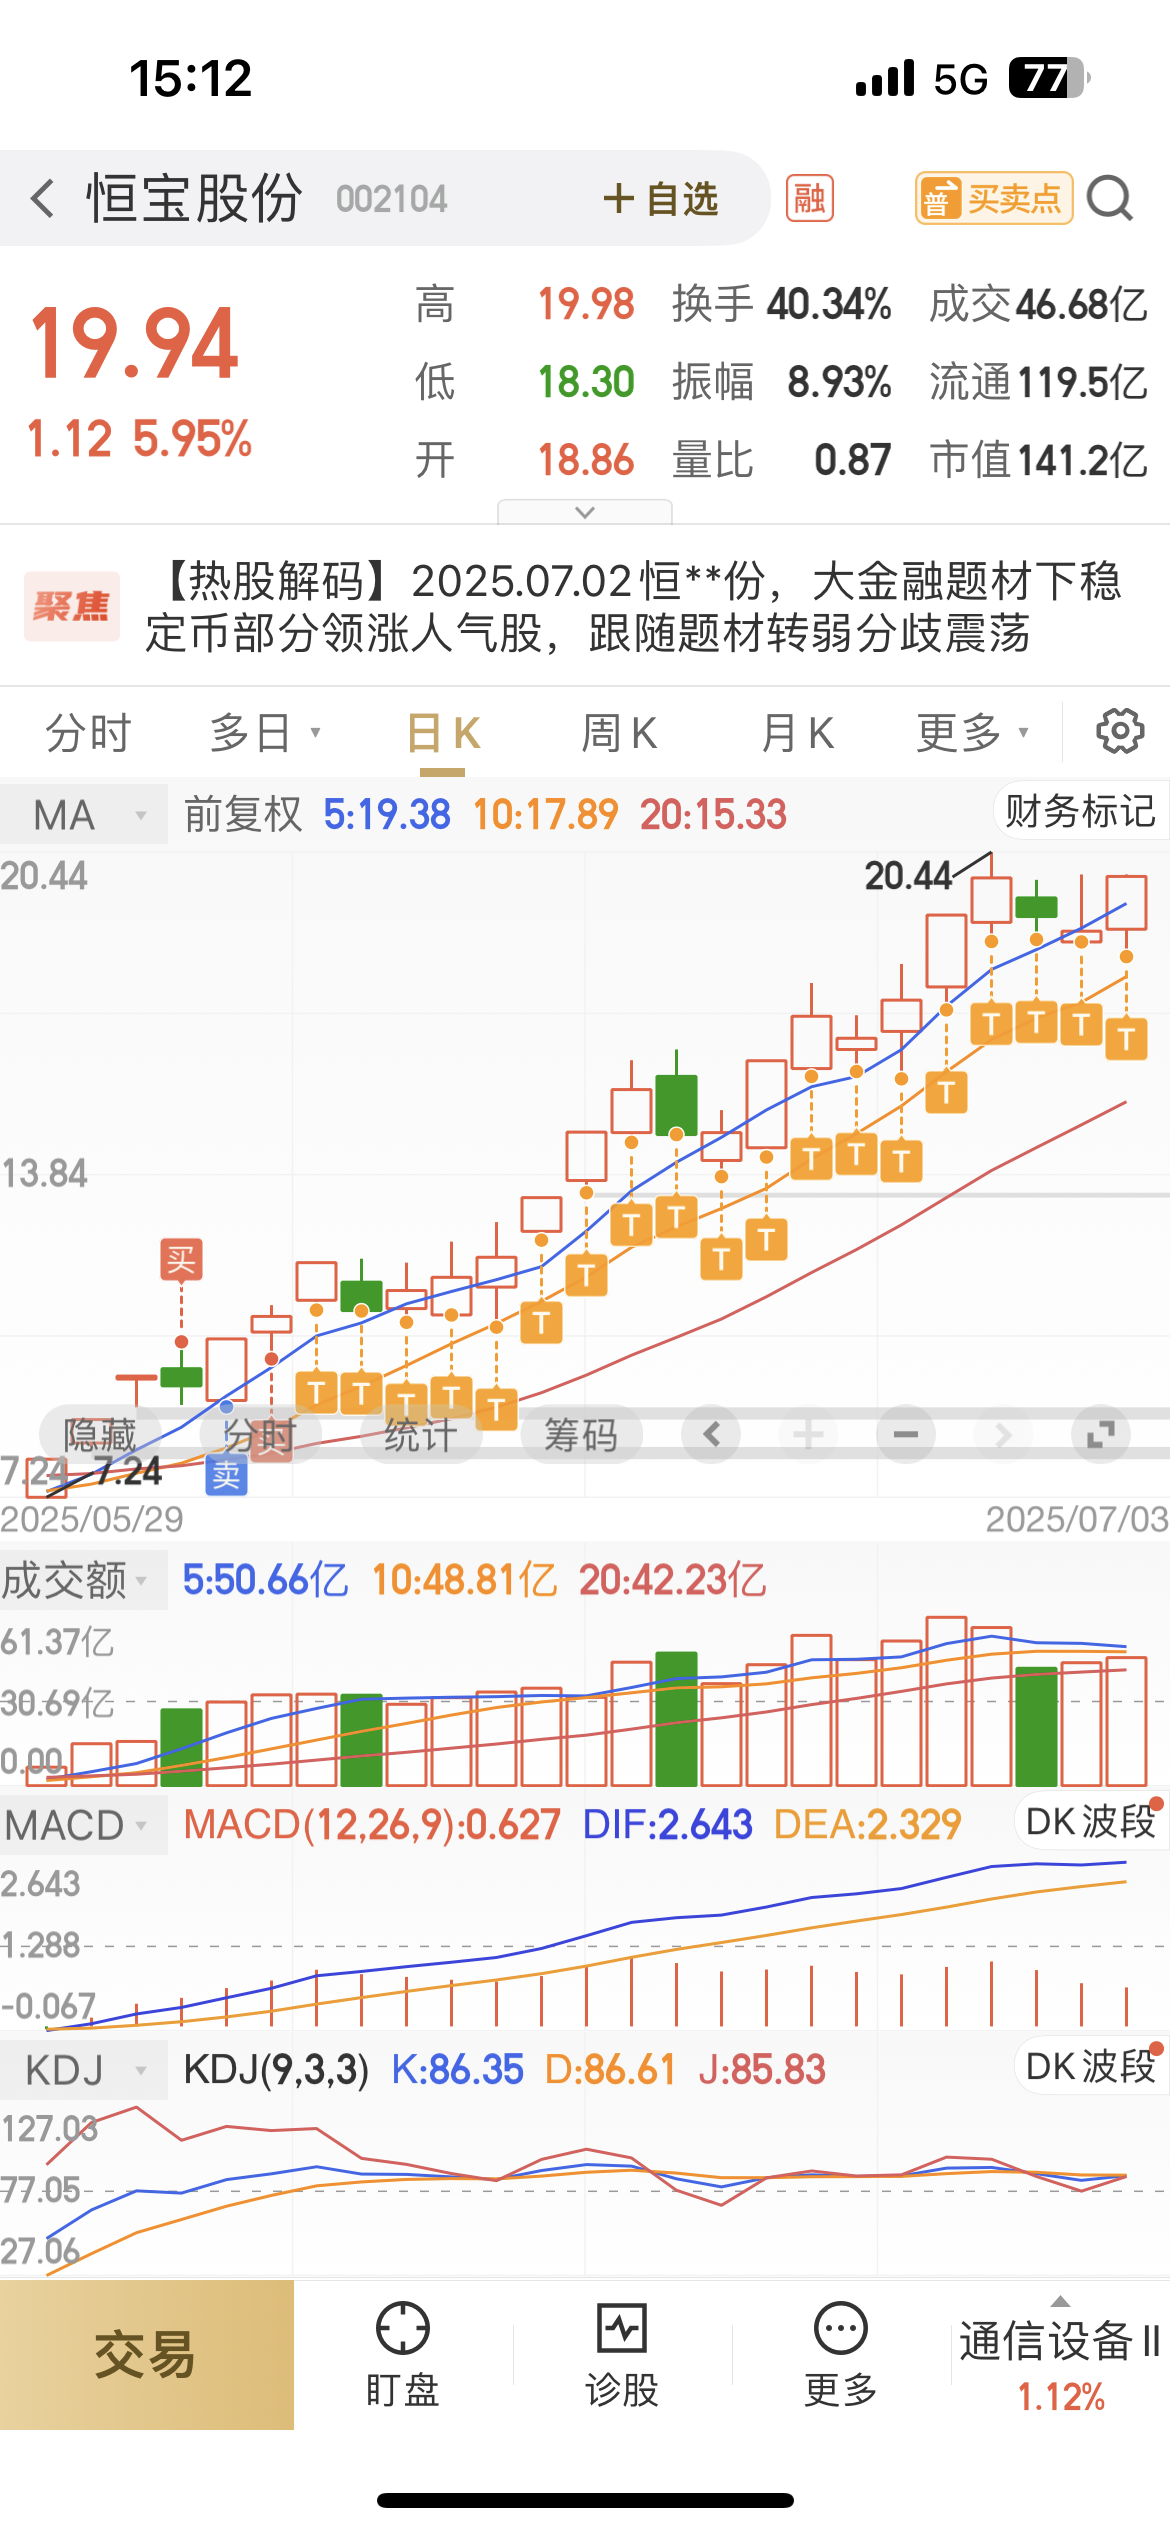
Task: Move chart left with the arrow button
Action: [711, 1435]
